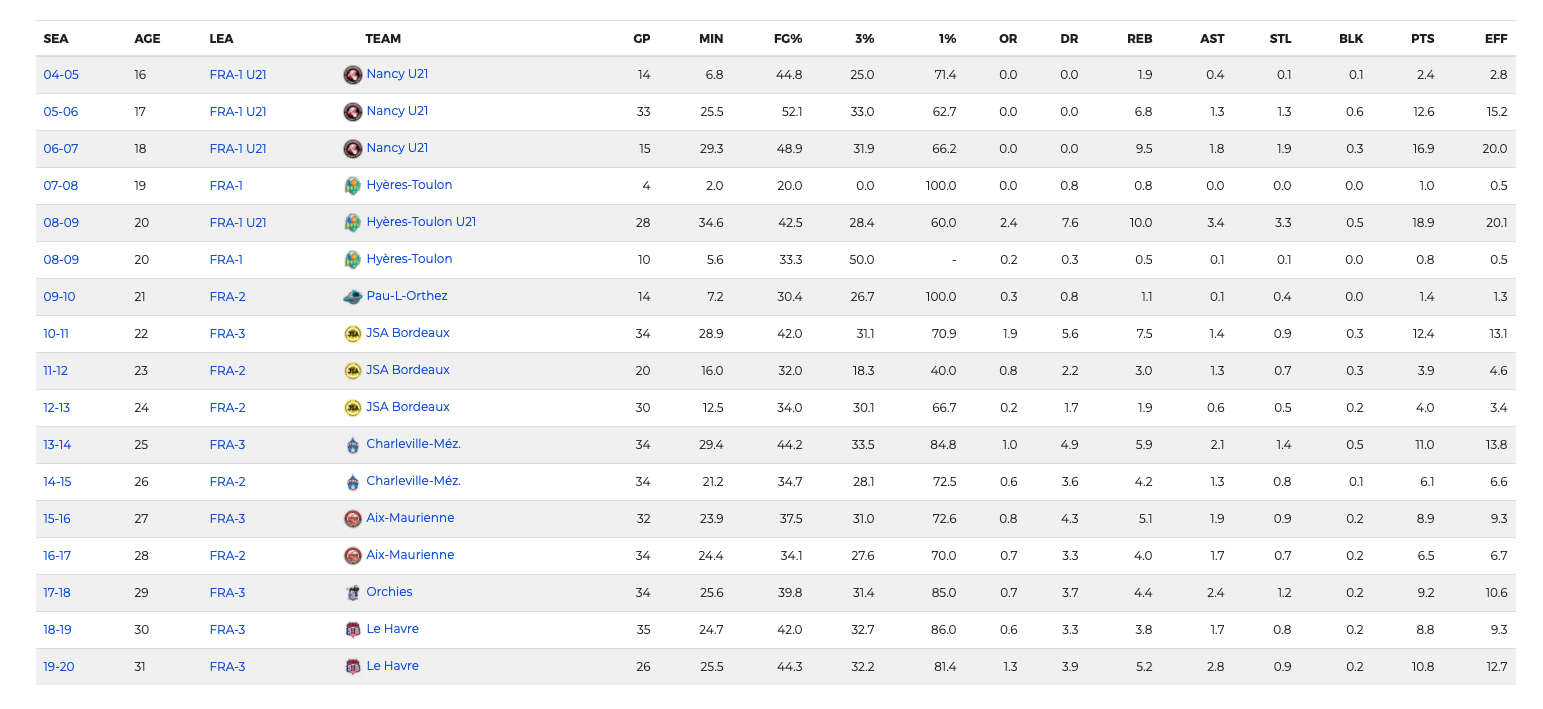Click the REB column header
This screenshot has width=1543, height=709.
1139,39
